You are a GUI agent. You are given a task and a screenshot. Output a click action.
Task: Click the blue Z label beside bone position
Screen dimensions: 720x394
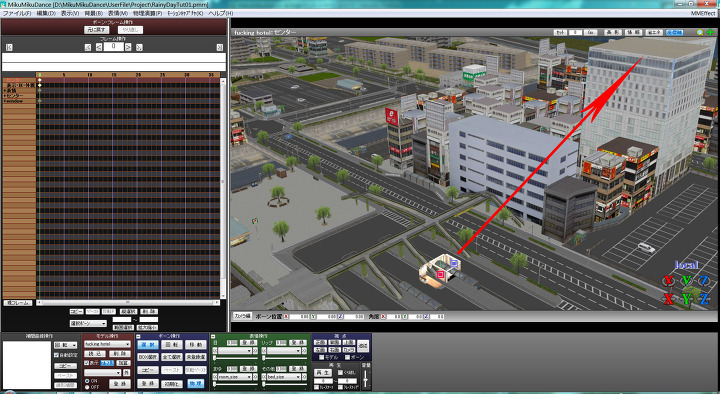click(x=341, y=316)
